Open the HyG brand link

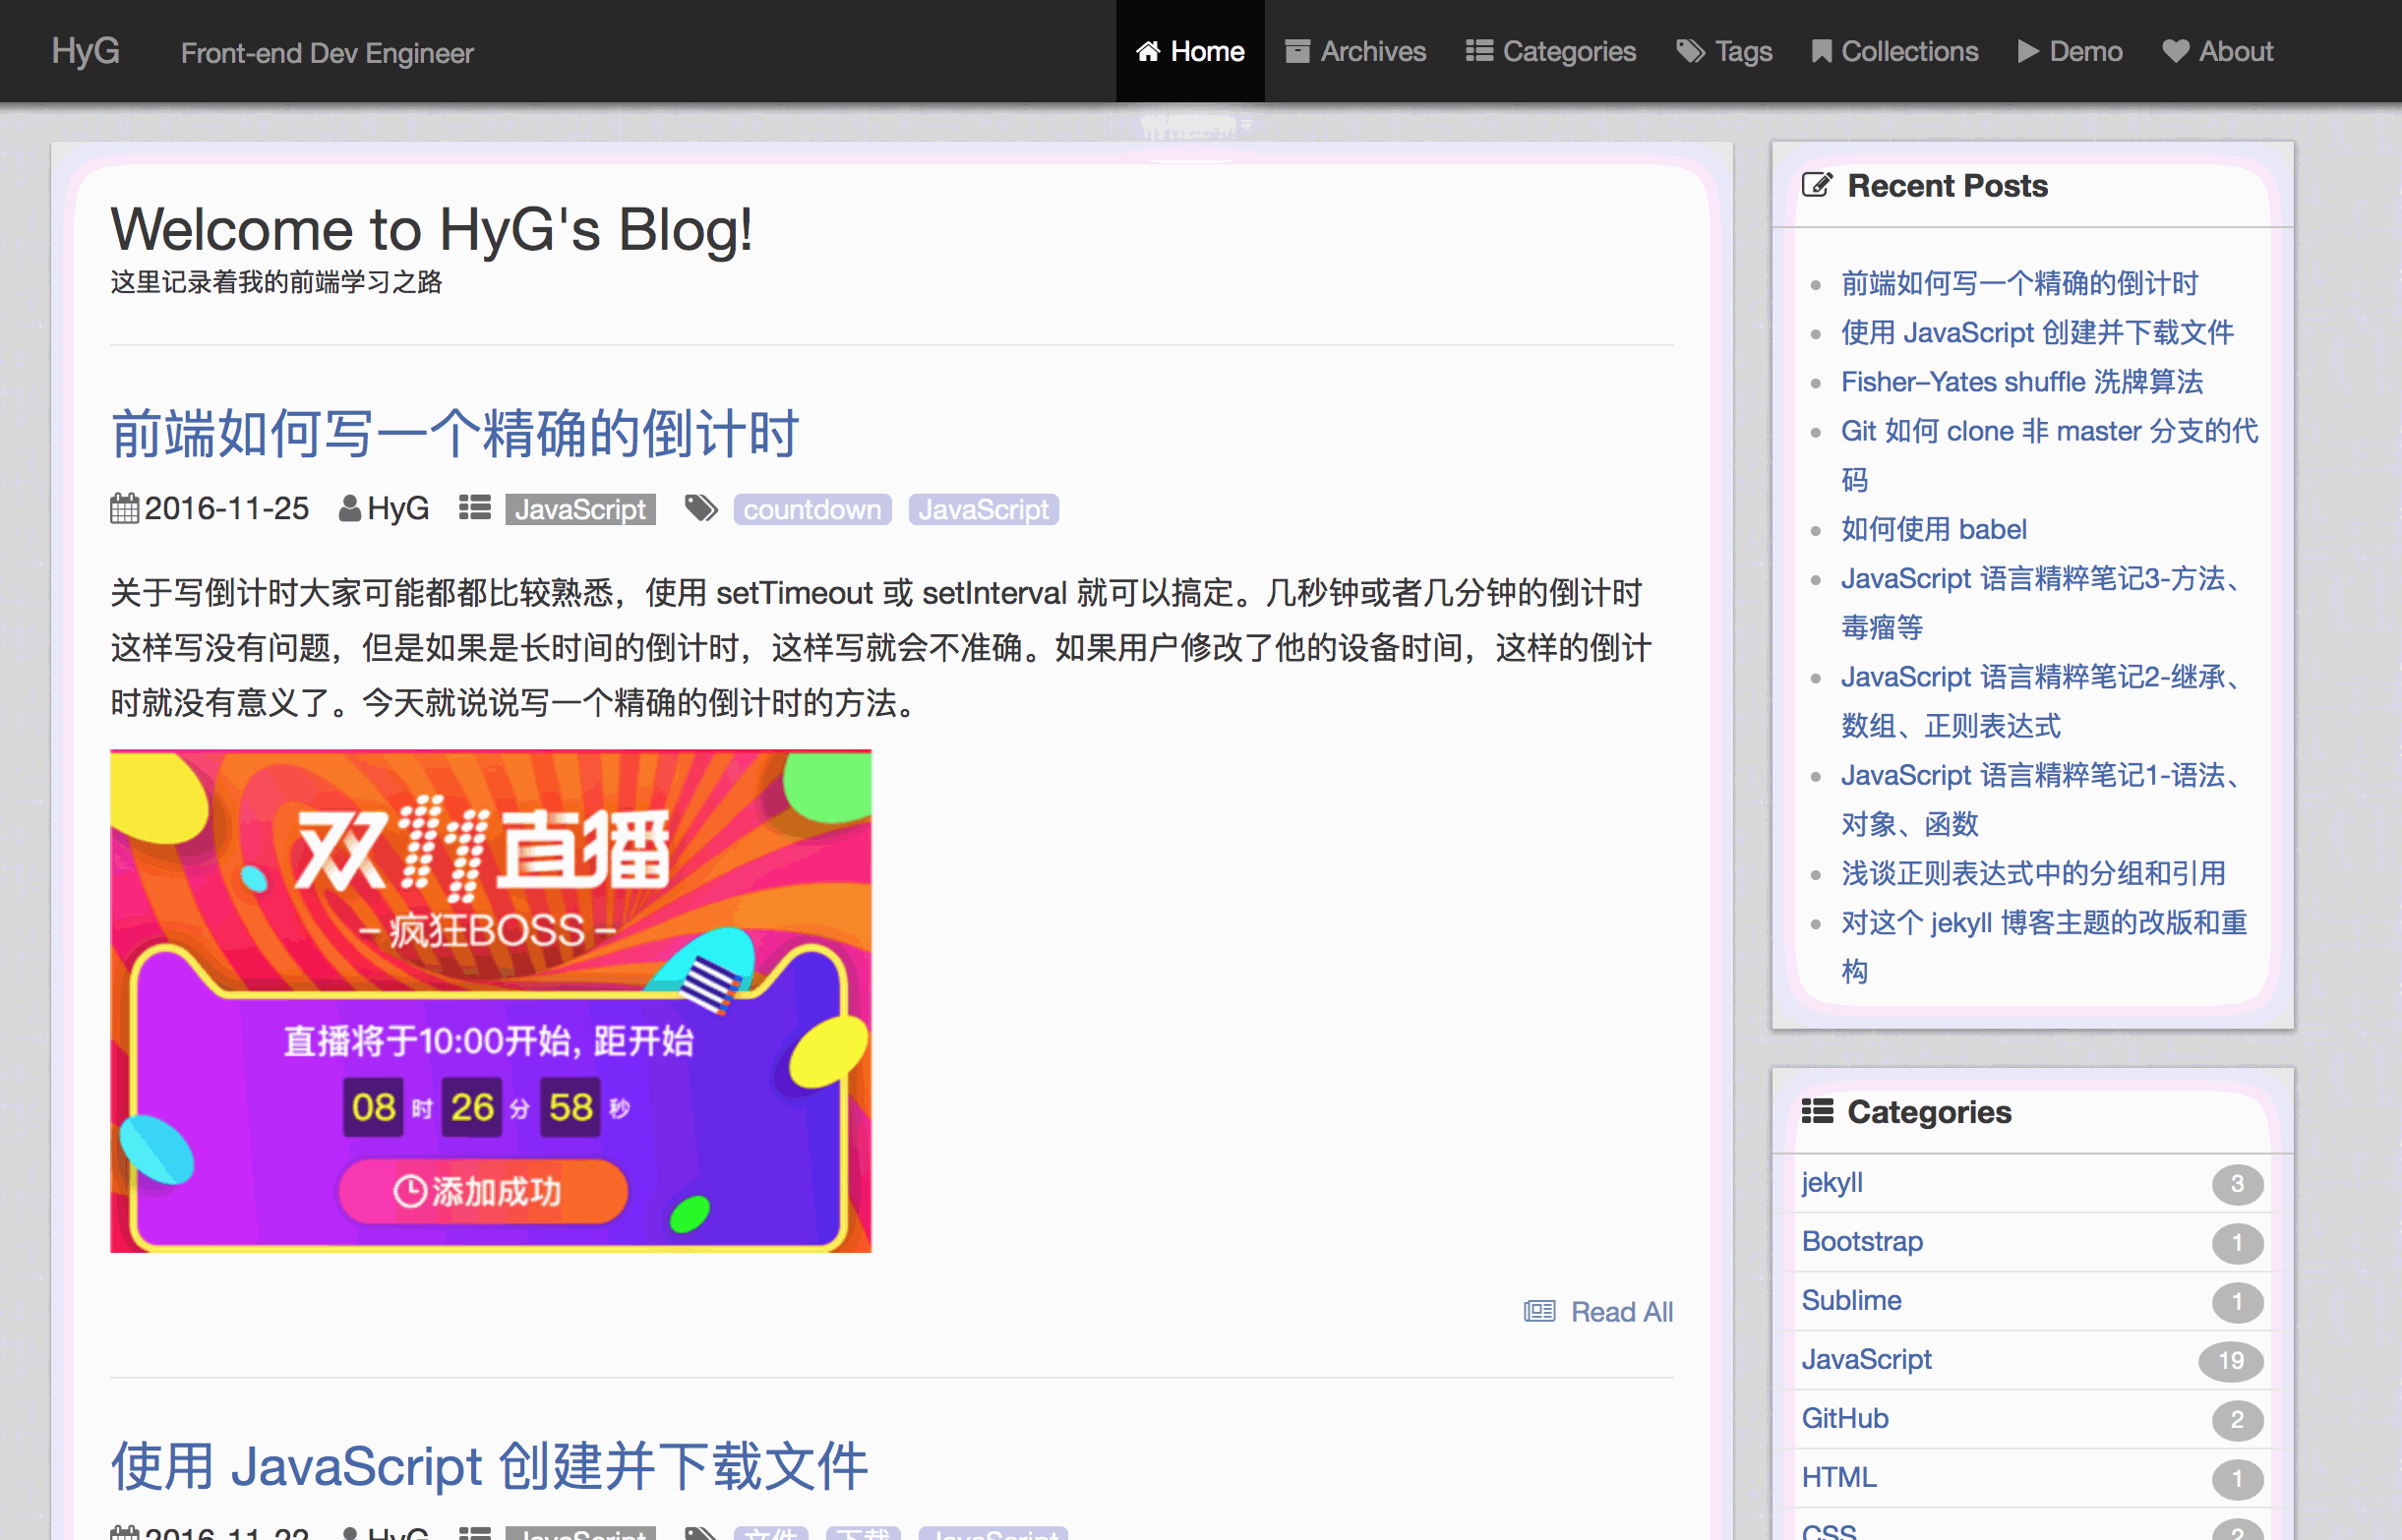[86, 51]
